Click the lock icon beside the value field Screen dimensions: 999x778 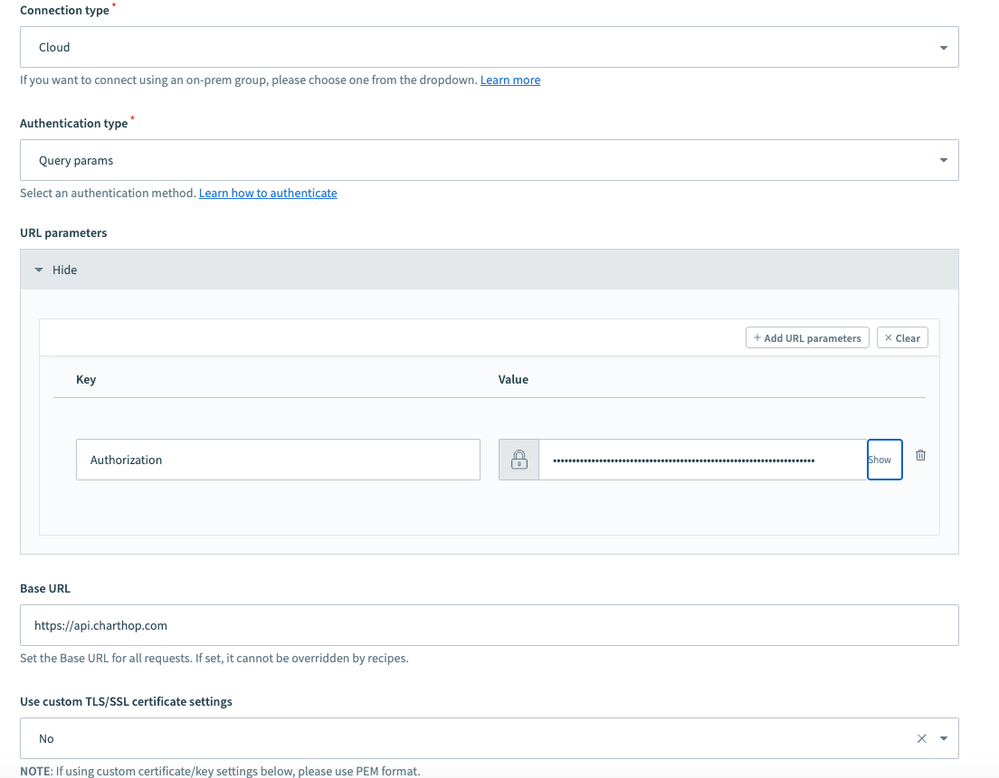coord(519,460)
